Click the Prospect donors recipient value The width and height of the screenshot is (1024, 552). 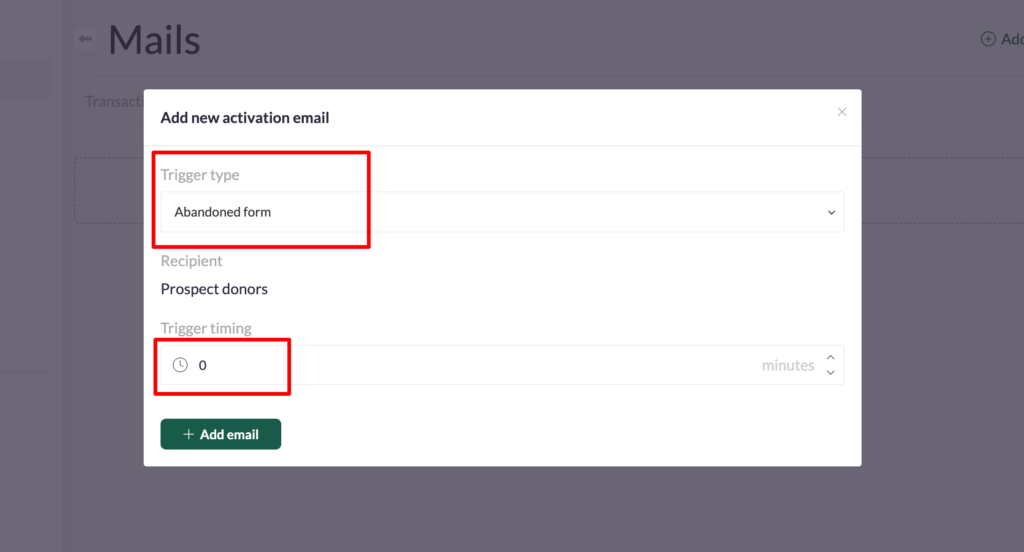[214, 289]
